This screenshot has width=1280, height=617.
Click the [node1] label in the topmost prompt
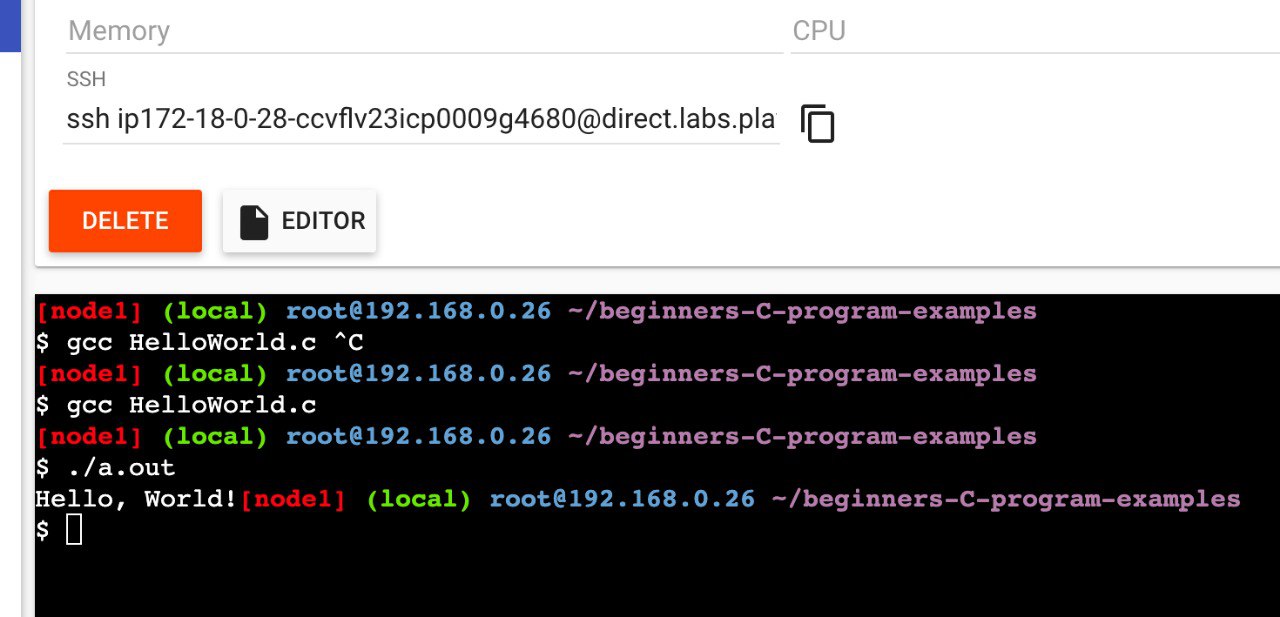[89, 311]
